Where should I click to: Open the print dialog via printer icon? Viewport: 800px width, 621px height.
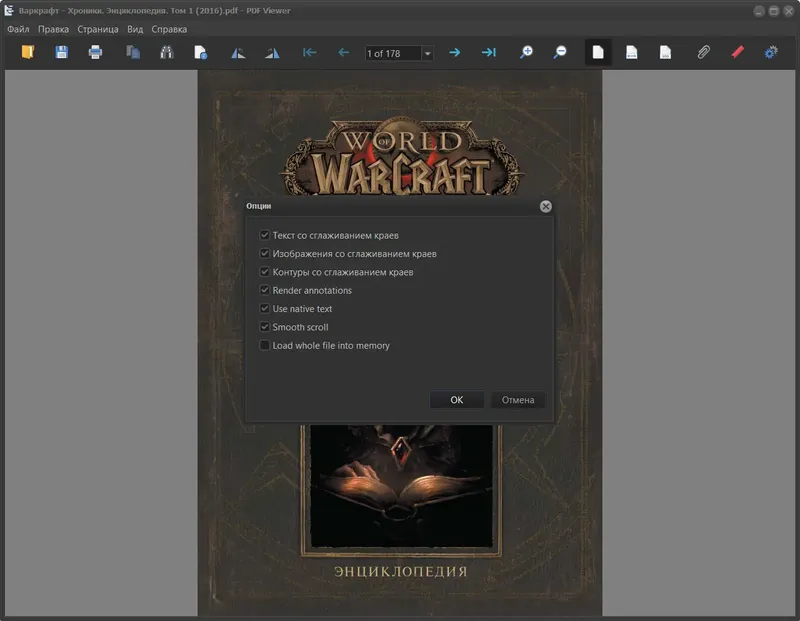96,51
